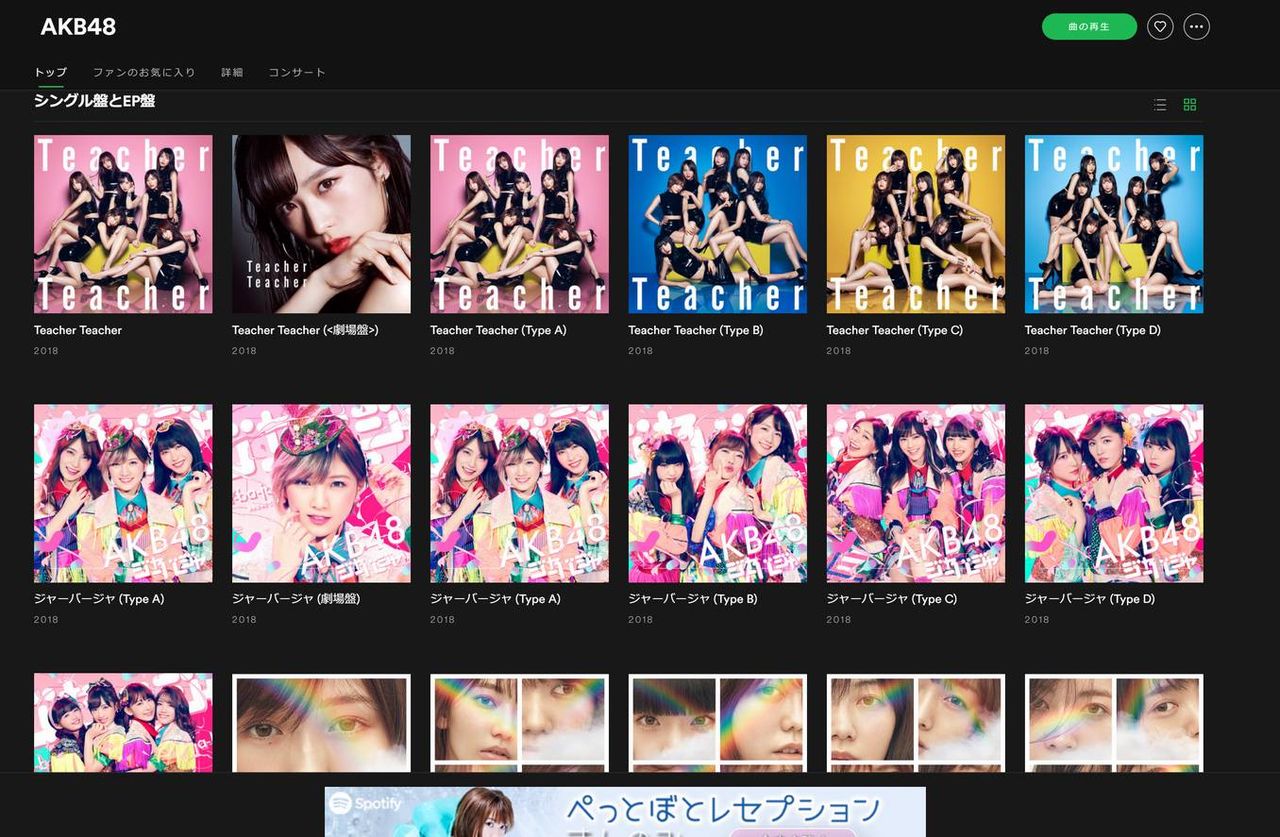Image resolution: width=1280 pixels, height=837 pixels.
Task: Click the Teacher Teacher (Type D) cover art
Action: pyautogui.click(x=1114, y=224)
